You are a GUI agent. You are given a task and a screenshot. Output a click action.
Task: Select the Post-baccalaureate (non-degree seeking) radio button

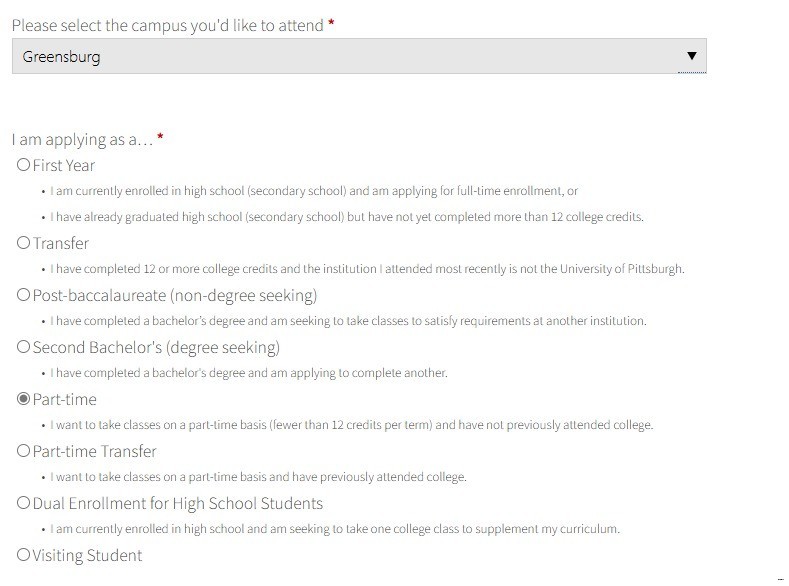(x=23, y=295)
